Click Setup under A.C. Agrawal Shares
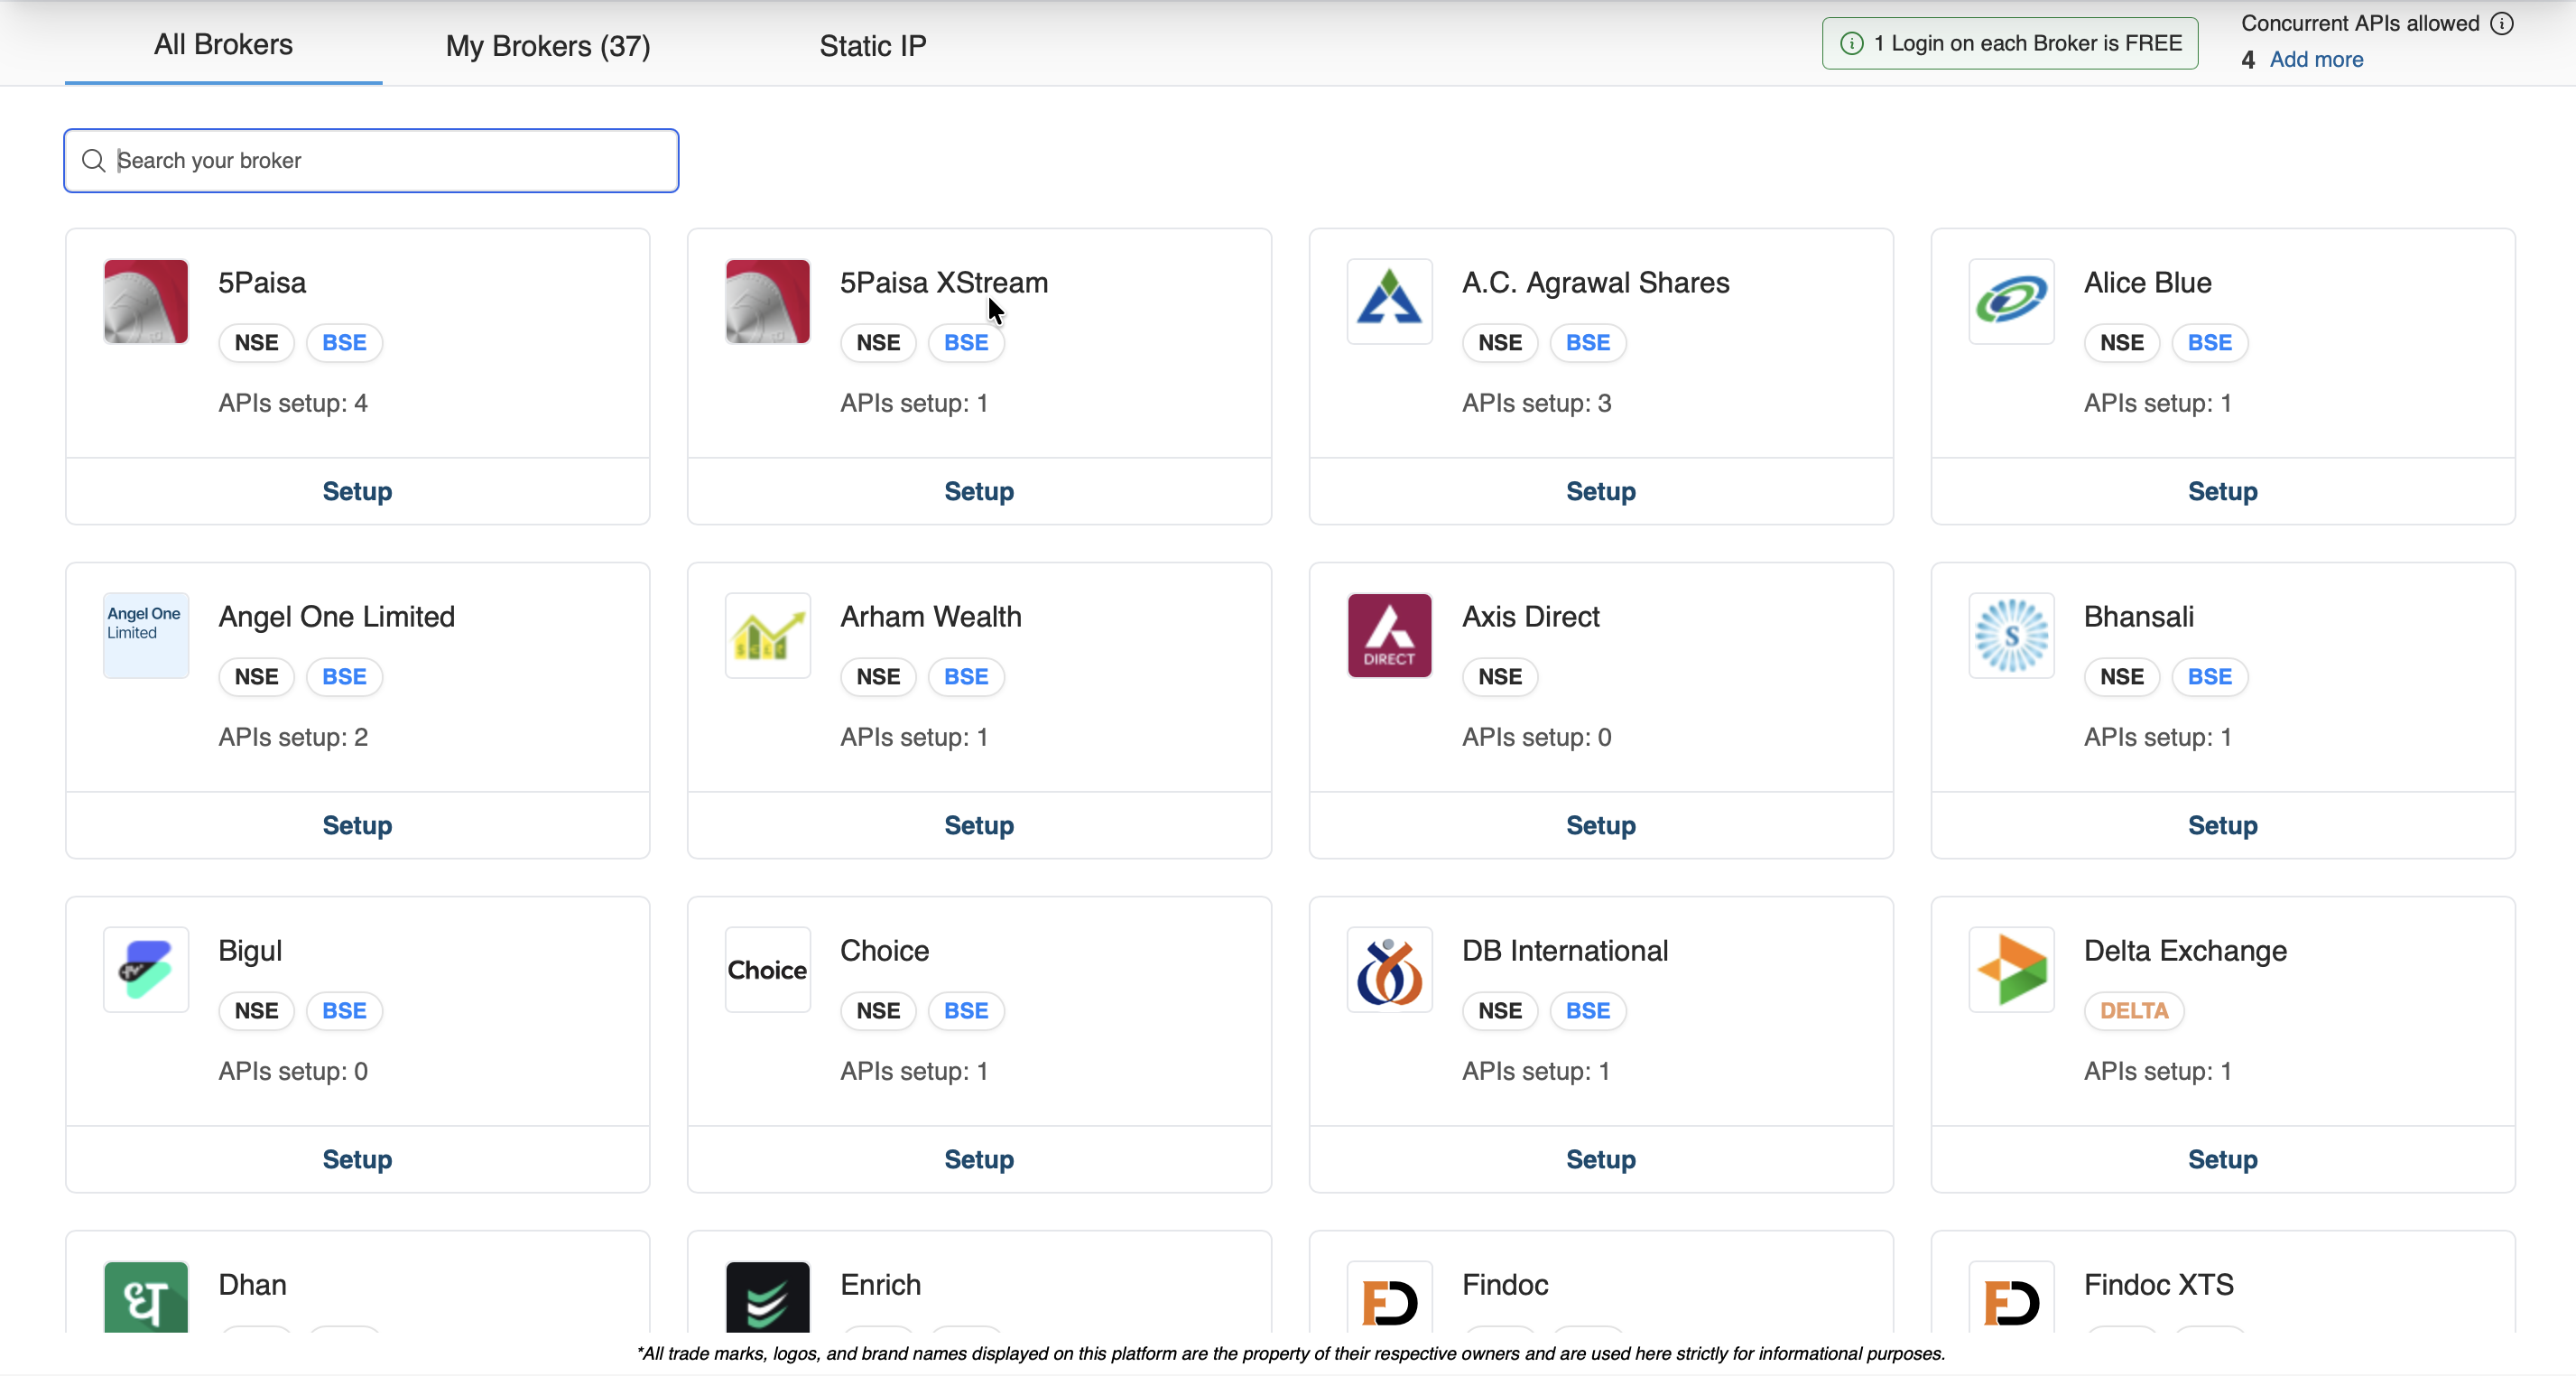 tap(1600, 491)
